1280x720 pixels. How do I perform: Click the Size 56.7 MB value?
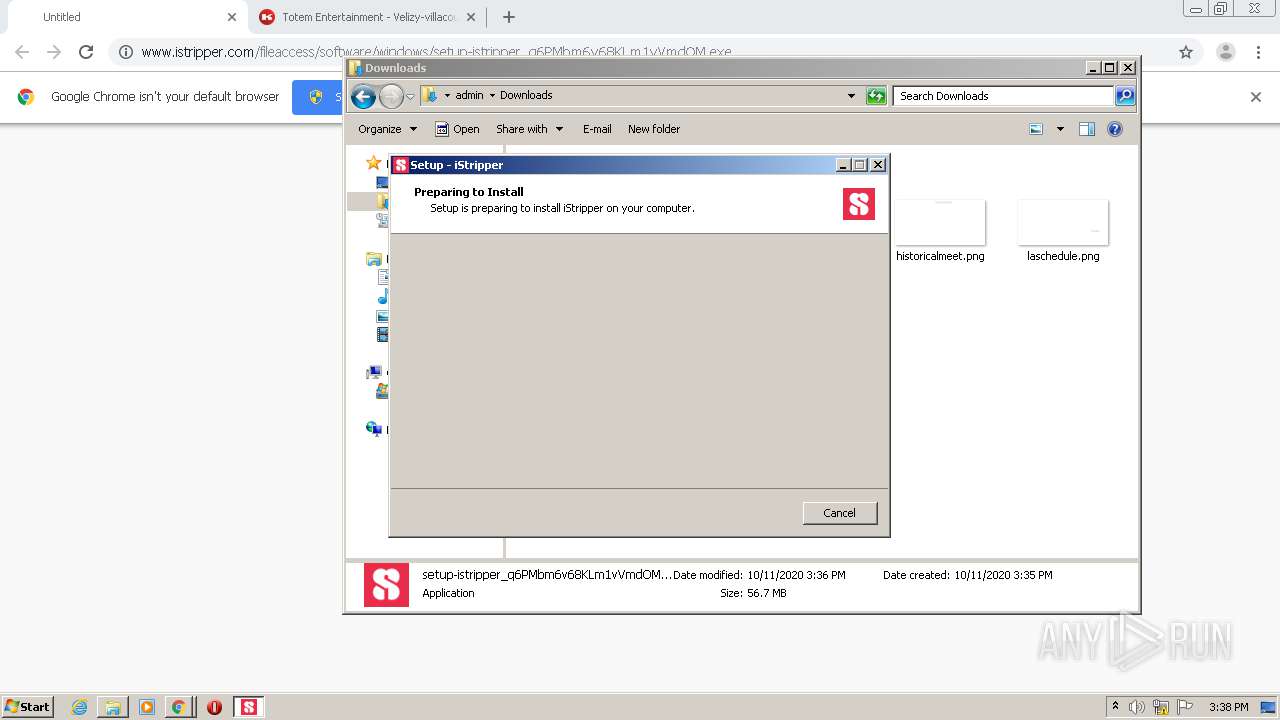767,593
